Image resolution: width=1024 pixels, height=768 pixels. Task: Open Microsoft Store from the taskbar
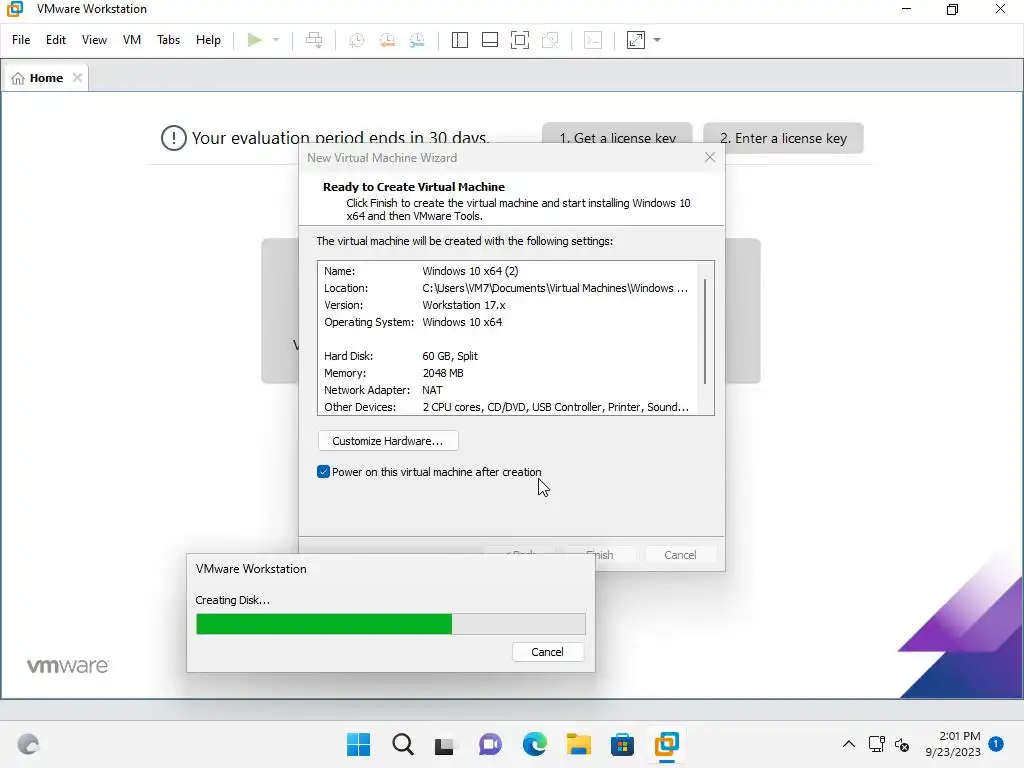[622, 744]
